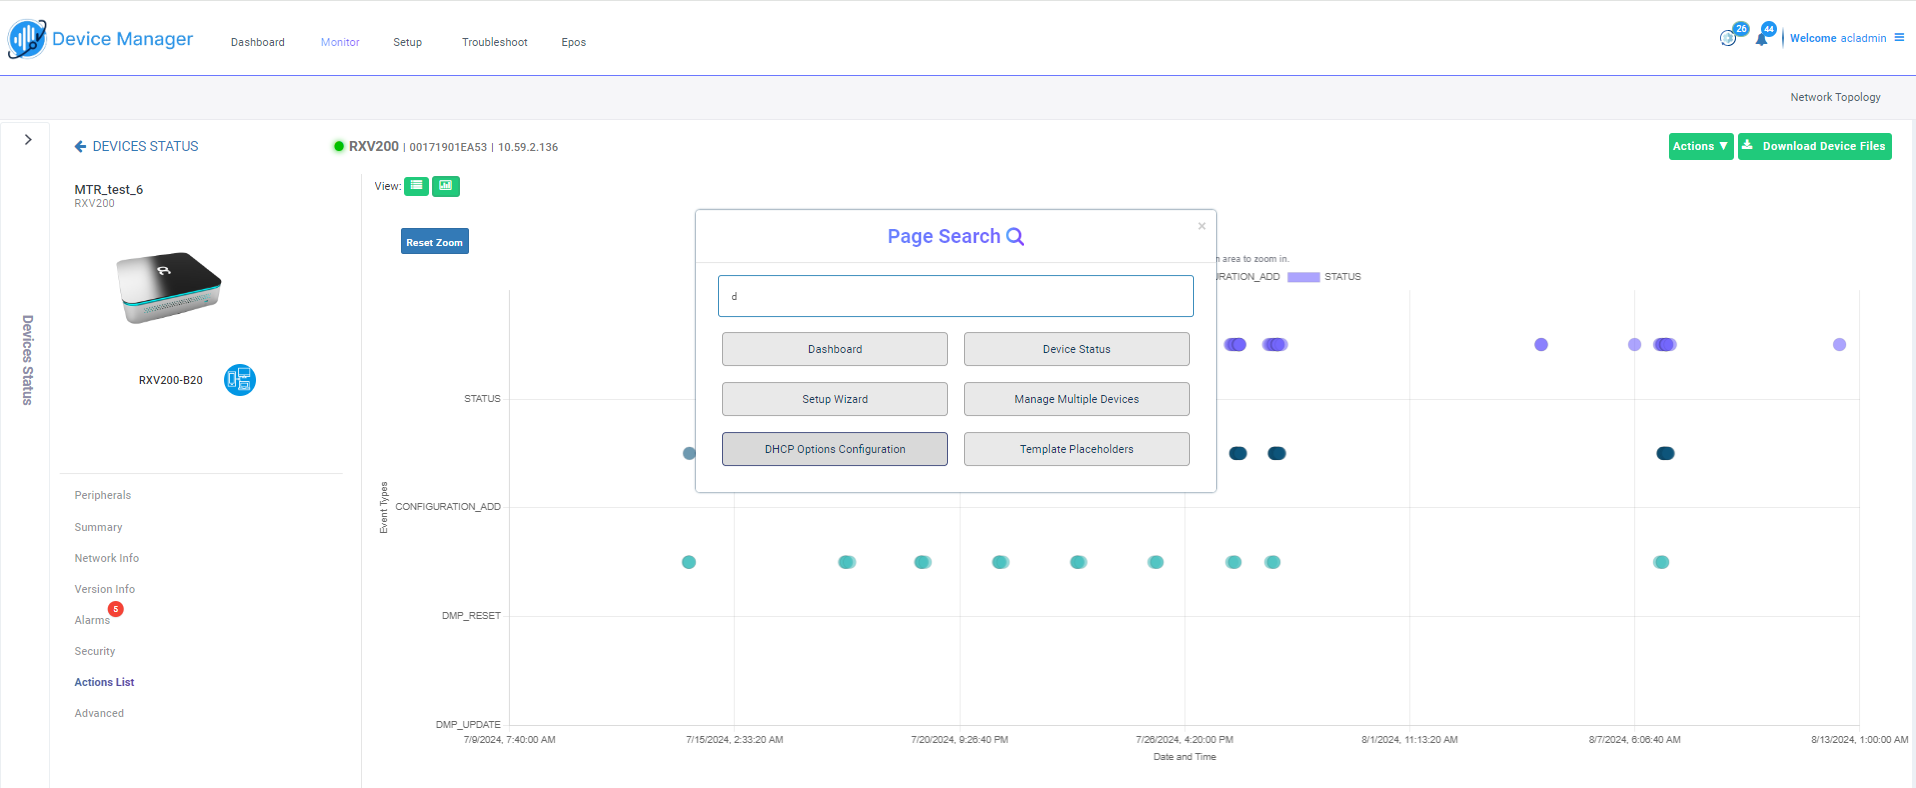Select Manage Multiple Devices search result
The height and width of the screenshot is (788, 1916).
click(1077, 399)
